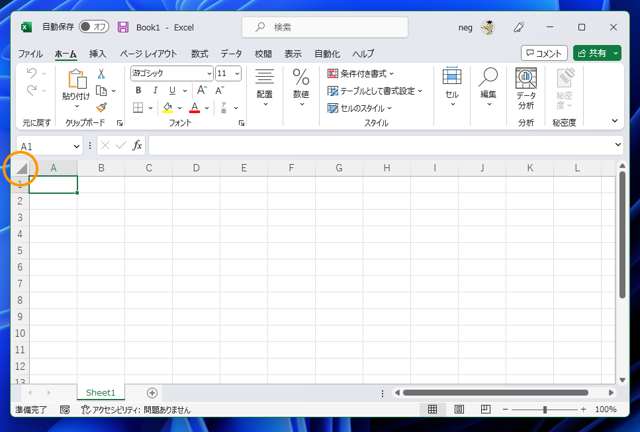Open the font size dropdown showing 11
This screenshot has width=640, height=432.
point(237,73)
